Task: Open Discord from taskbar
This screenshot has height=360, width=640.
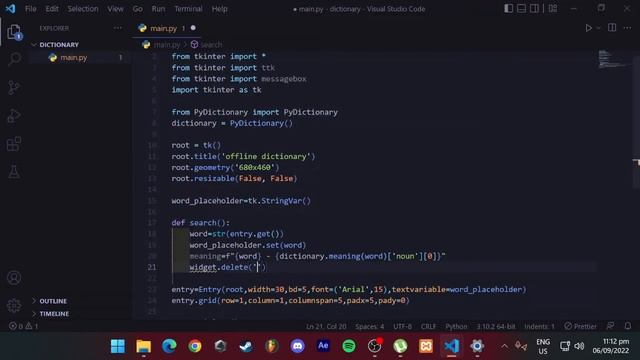Action: pyautogui.click(x=297, y=346)
